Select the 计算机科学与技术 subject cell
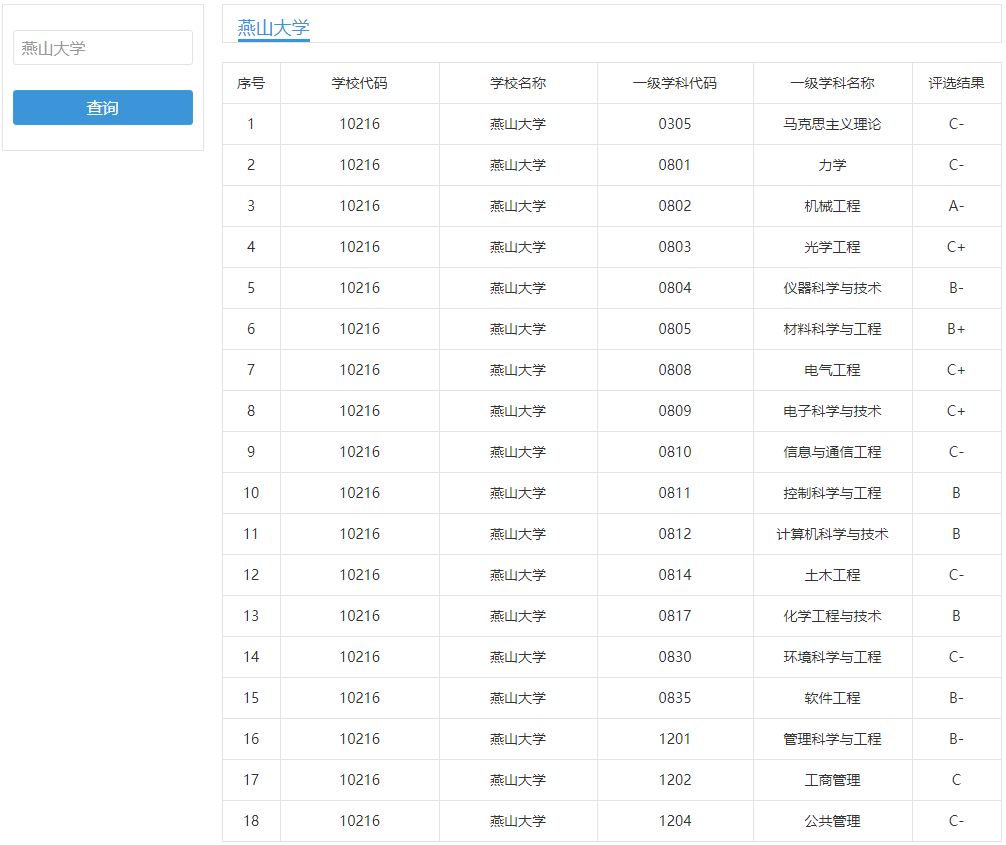Viewport: 1006px width, 845px height. click(832, 534)
